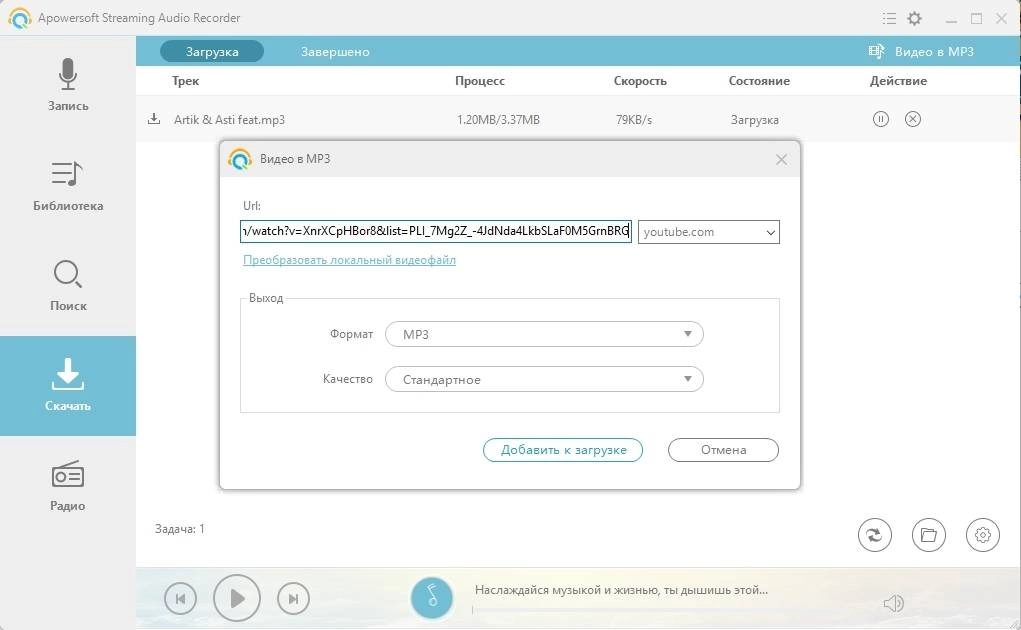Click the Наслаждайся музыкой track title text
Viewport: 1021px width, 630px height.
point(621,590)
